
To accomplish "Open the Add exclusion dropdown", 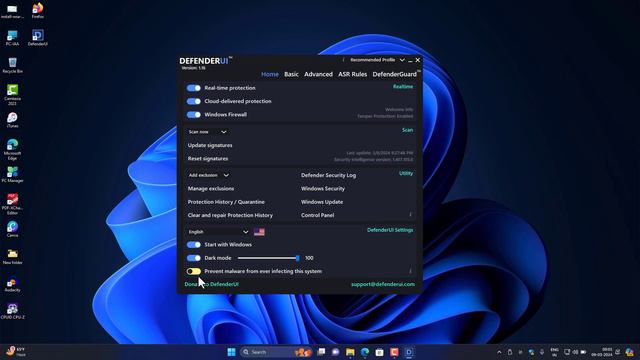I will click(209, 175).
